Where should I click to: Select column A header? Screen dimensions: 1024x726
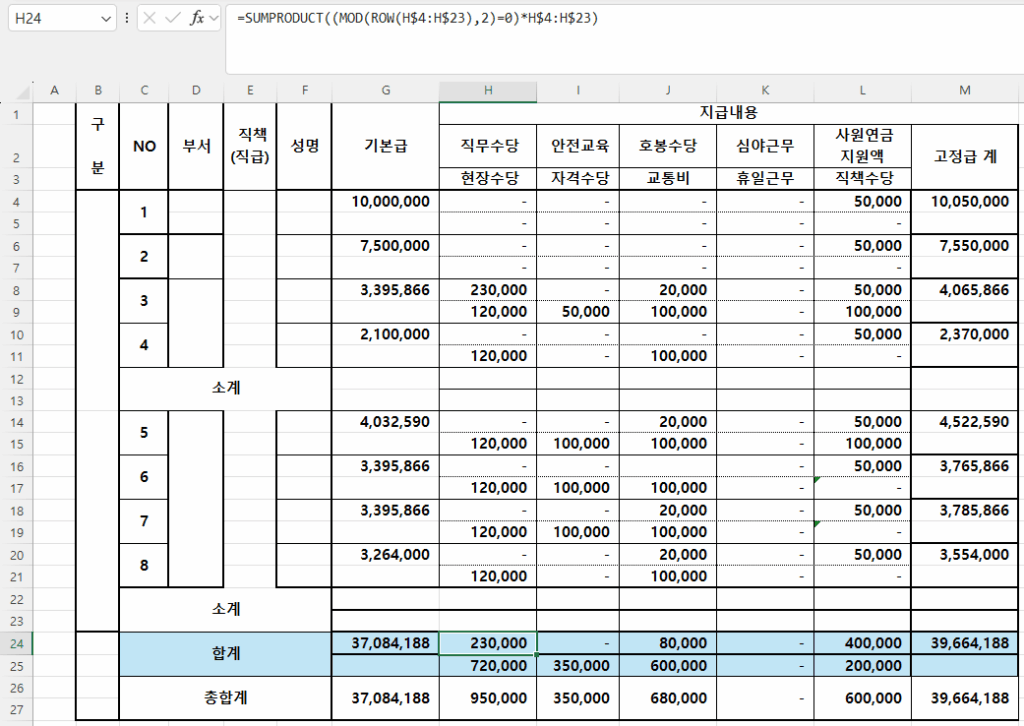(x=54, y=91)
